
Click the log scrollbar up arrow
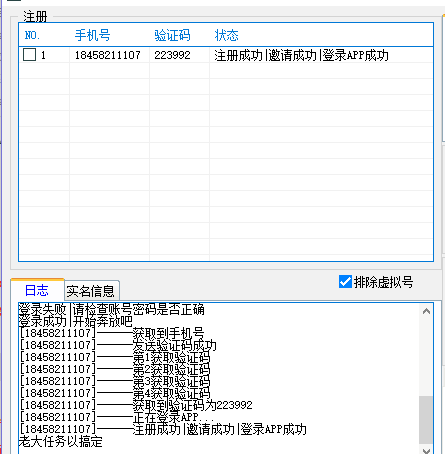pos(426,311)
